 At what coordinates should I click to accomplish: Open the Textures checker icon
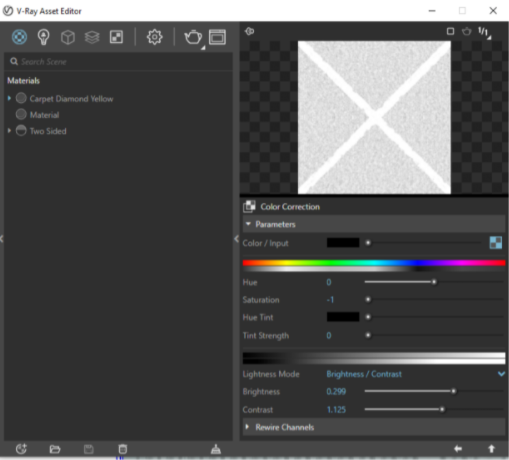[116, 37]
